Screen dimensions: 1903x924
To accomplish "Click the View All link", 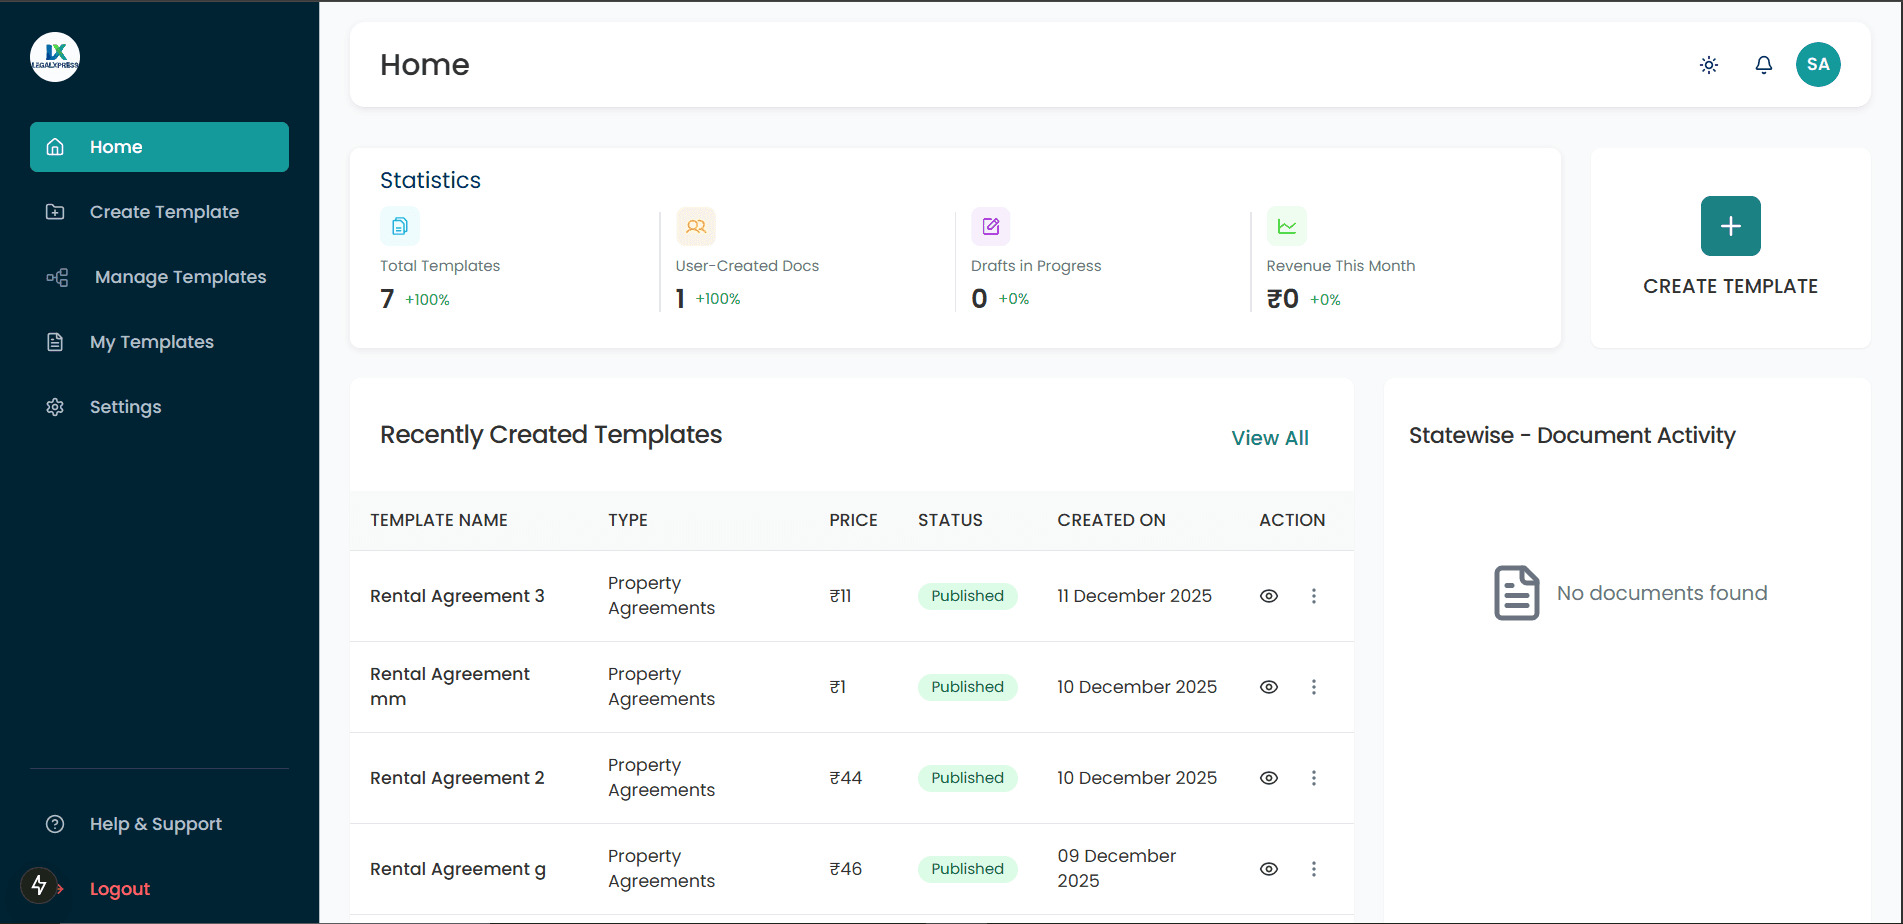I will [1269, 437].
